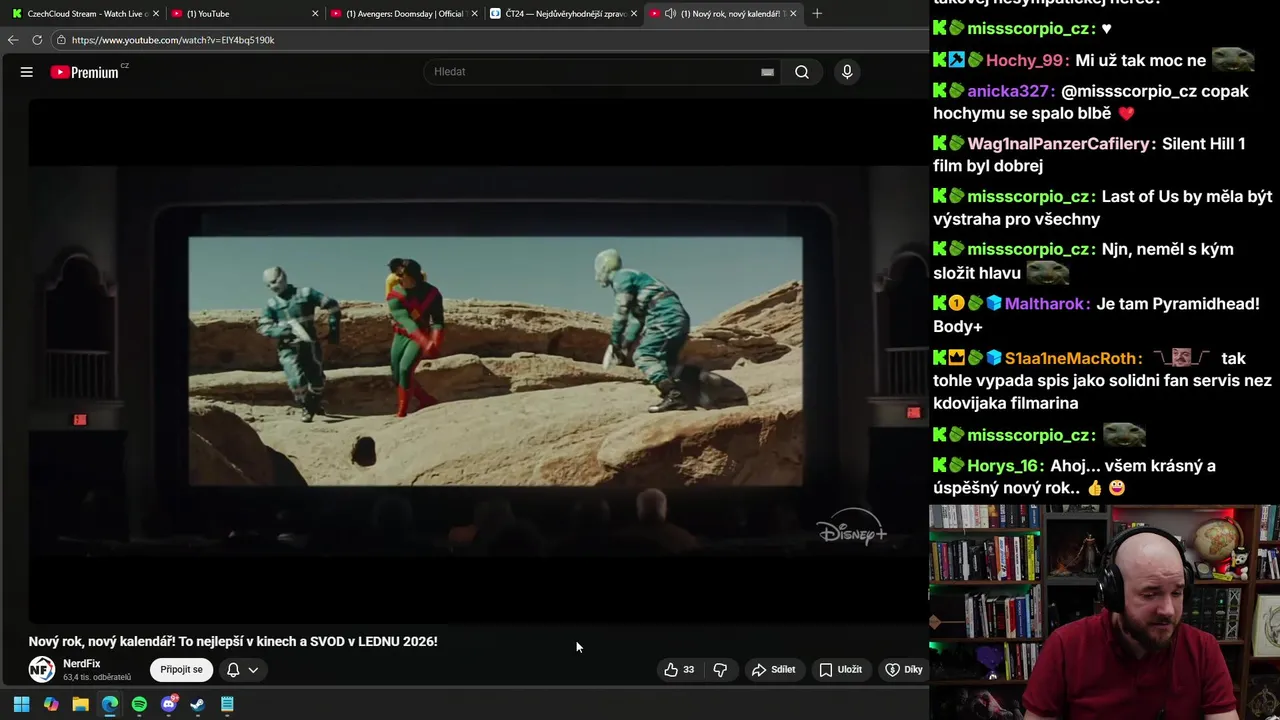
Task: Save the video with Uložit button
Action: click(841, 670)
